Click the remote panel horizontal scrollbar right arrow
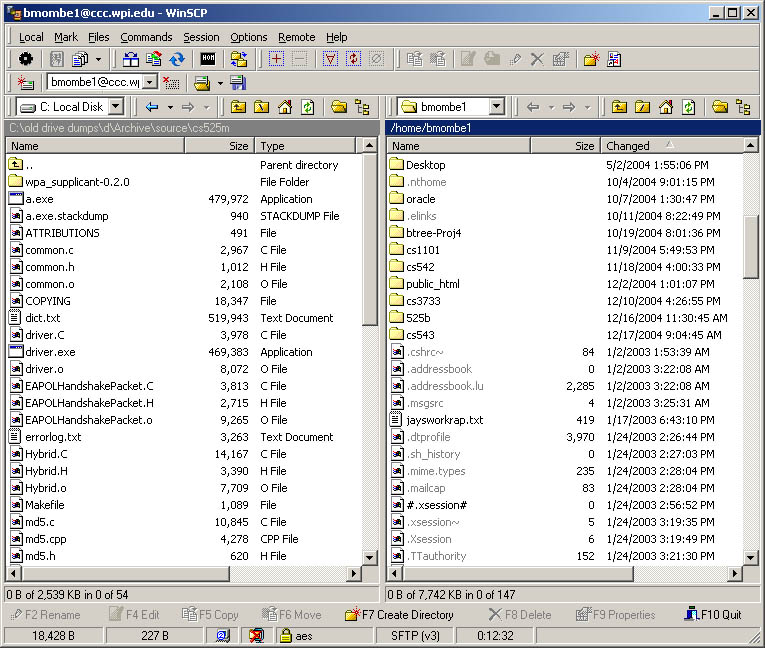This screenshot has width=765, height=648. point(734,573)
